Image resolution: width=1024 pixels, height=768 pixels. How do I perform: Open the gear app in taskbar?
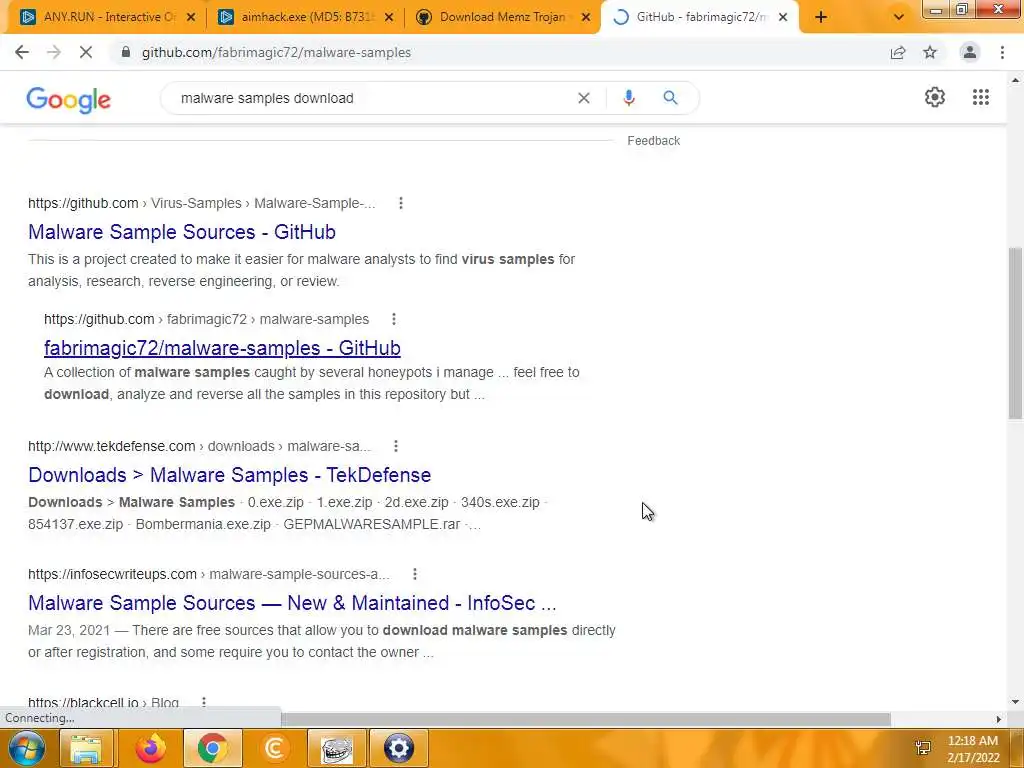pos(399,748)
